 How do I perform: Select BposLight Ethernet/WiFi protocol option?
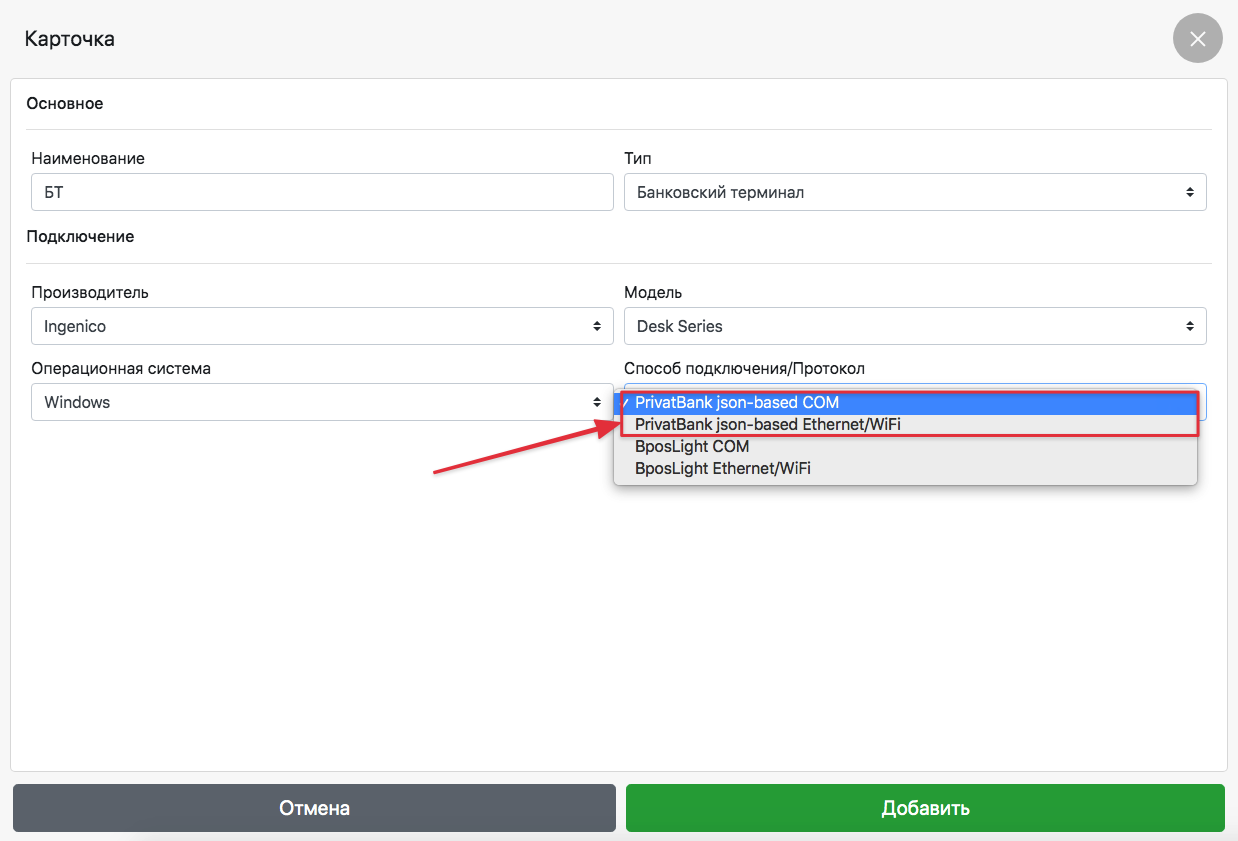[722, 468]
